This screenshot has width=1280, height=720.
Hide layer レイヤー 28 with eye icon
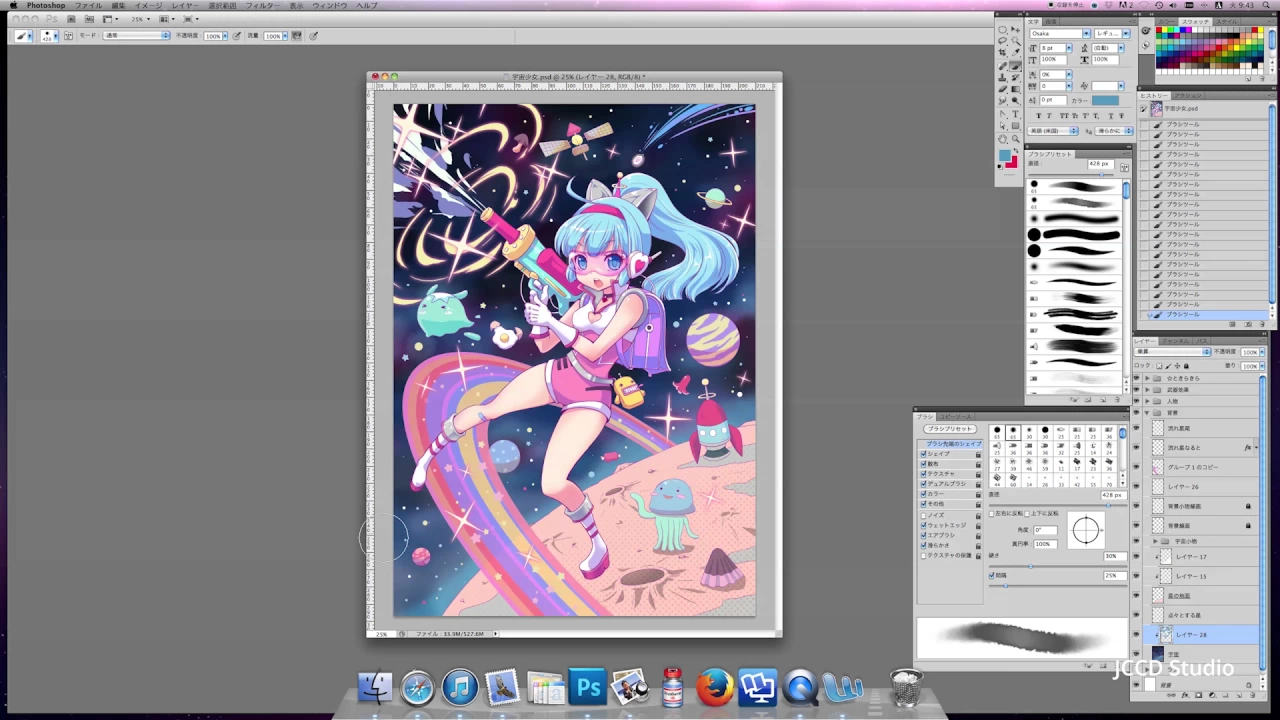click(x=1137, y=635)
